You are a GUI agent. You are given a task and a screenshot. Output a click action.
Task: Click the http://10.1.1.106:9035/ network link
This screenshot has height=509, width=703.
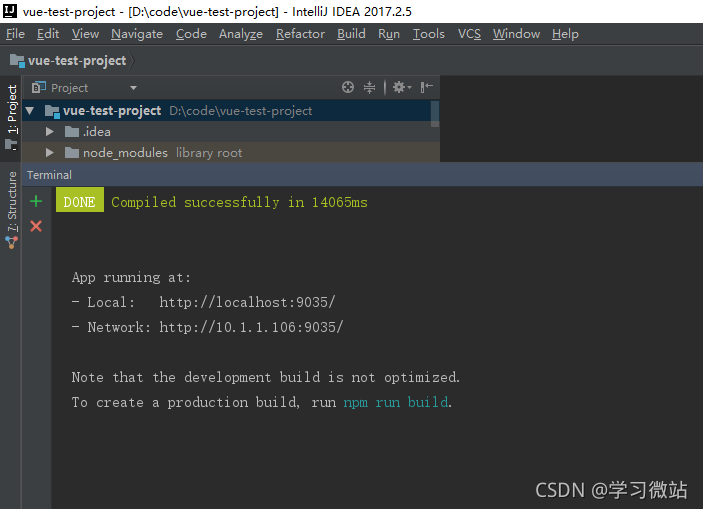click(x=251, y=327)
